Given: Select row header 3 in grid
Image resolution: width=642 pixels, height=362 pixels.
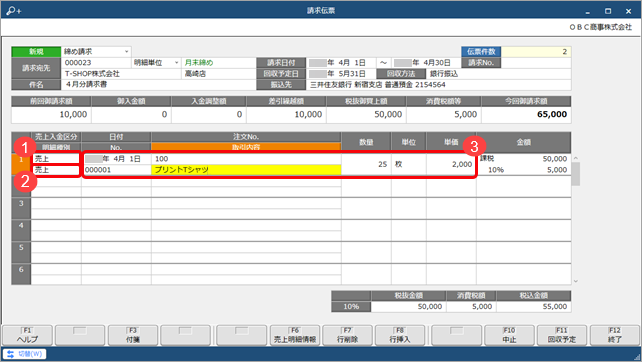Looking at the screenshot, I should (21, 208).
